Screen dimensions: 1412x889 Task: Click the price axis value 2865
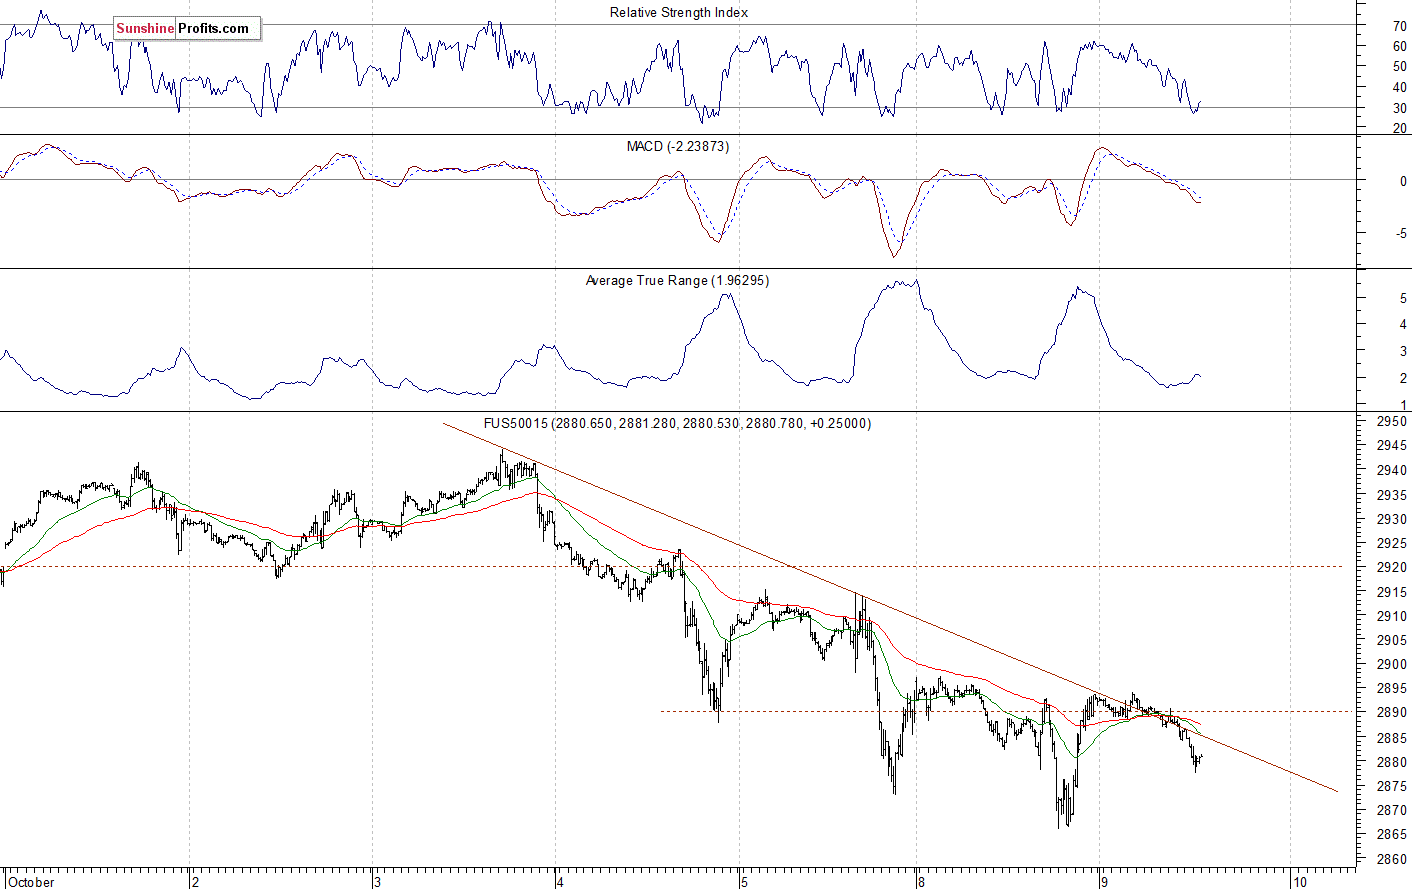(x=1393, y=834)
